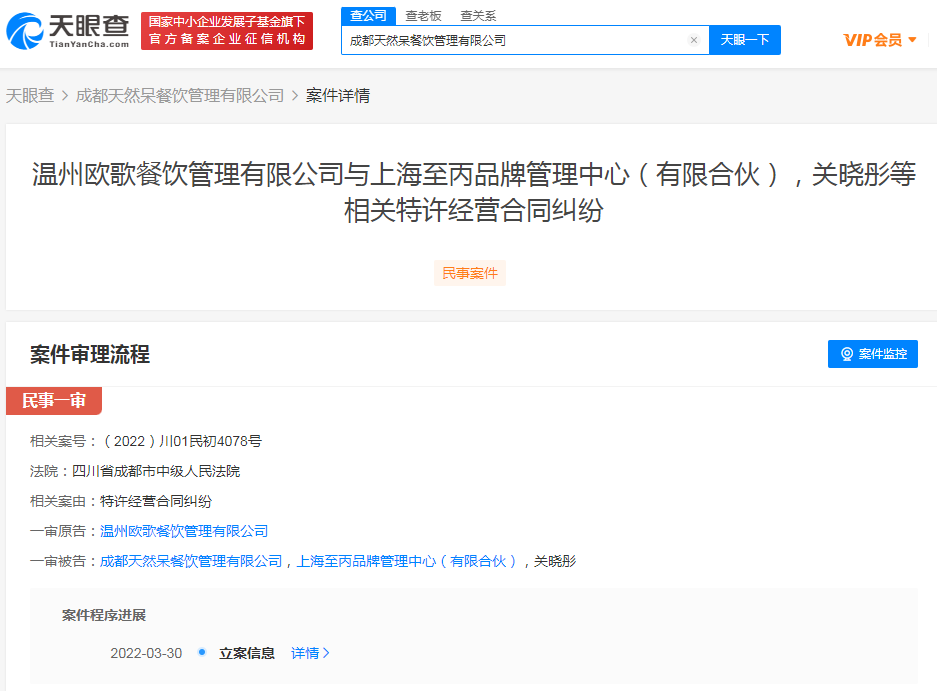Open 上海至丙品牌管理中心（有限合伙） link
The height and width of the screenshot is (691, 937).
click(x=406, y=561)
